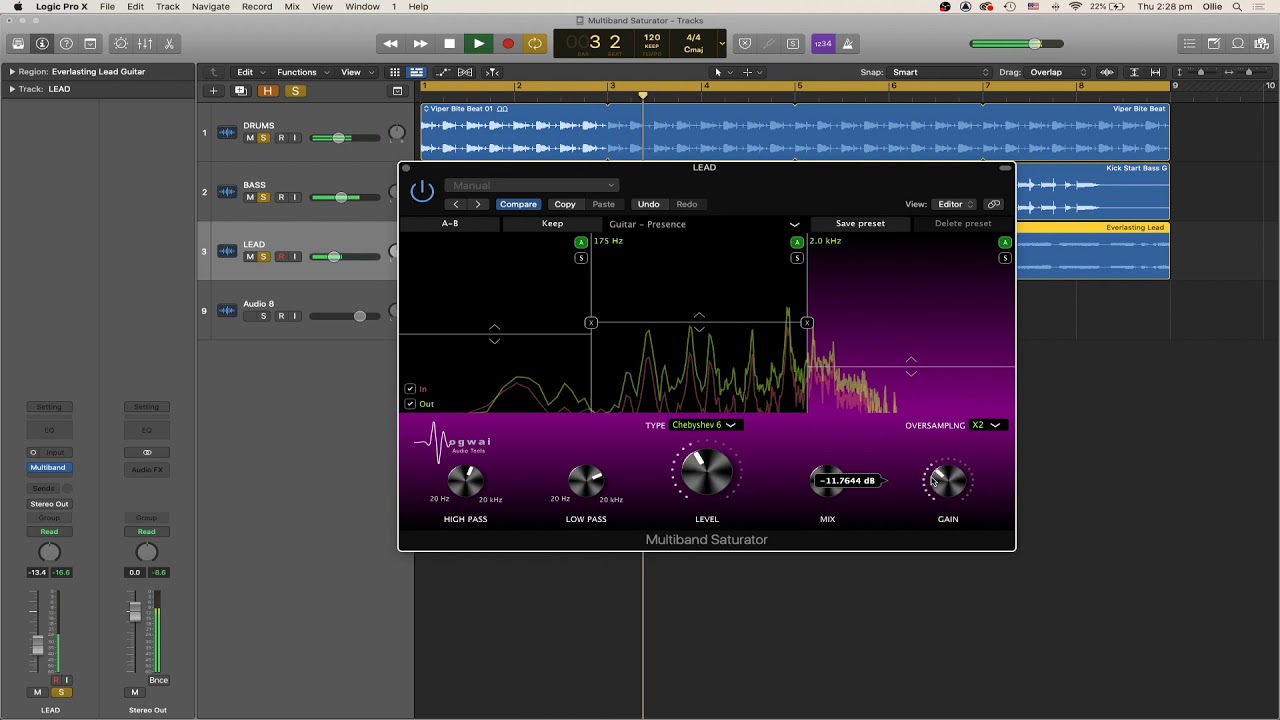Viewport: 1280px width, 720px height.
Task: Open the media Browsers panel
Action: click(x=1262, y=44)
